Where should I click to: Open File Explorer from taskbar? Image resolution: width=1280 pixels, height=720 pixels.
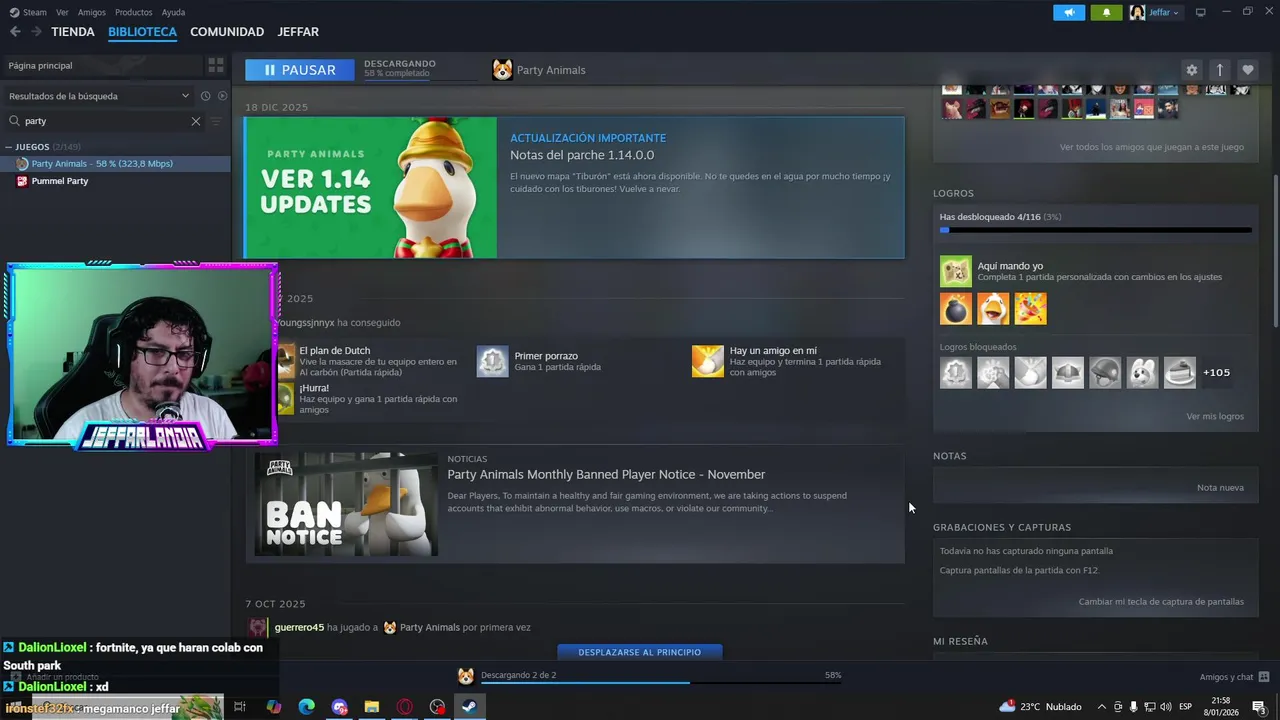tap(372, 707)
